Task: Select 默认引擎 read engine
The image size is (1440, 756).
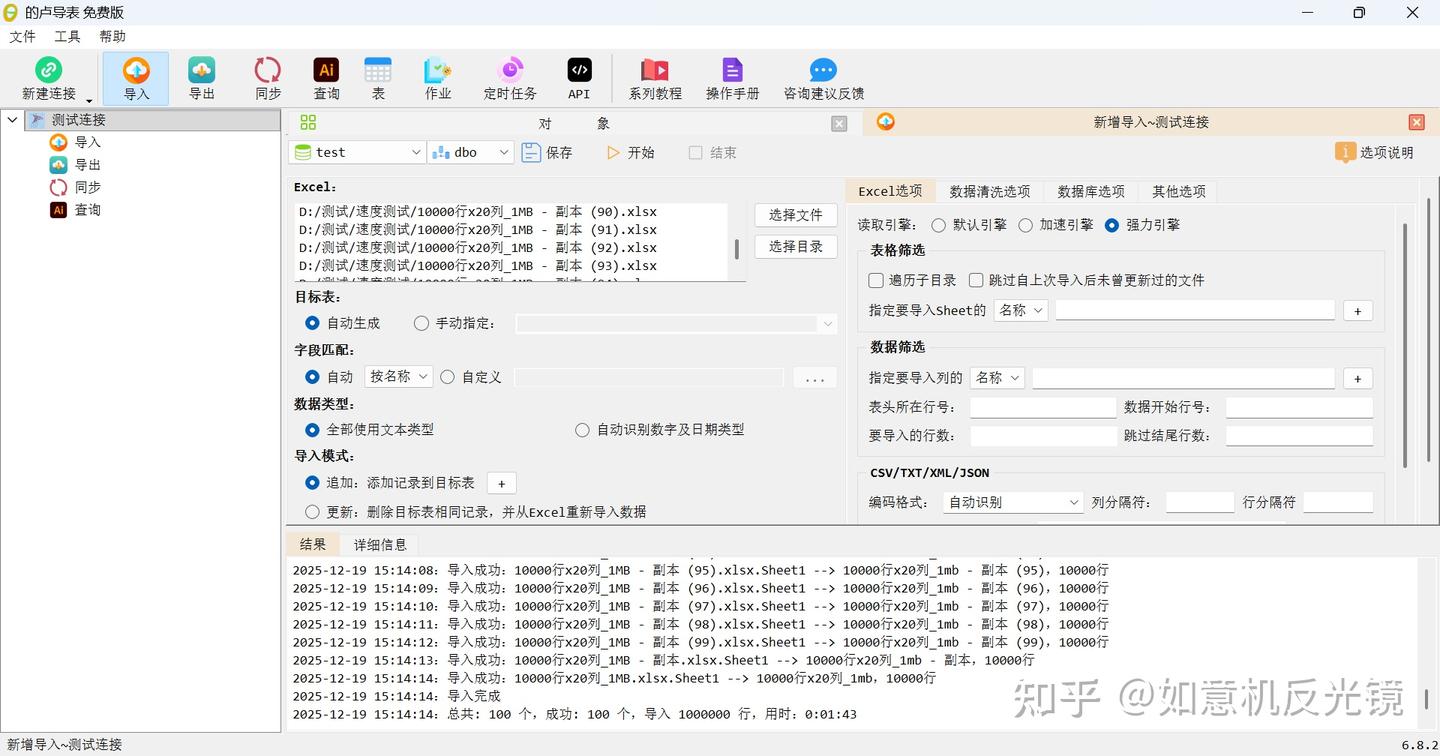Action: tap(938, 225)
